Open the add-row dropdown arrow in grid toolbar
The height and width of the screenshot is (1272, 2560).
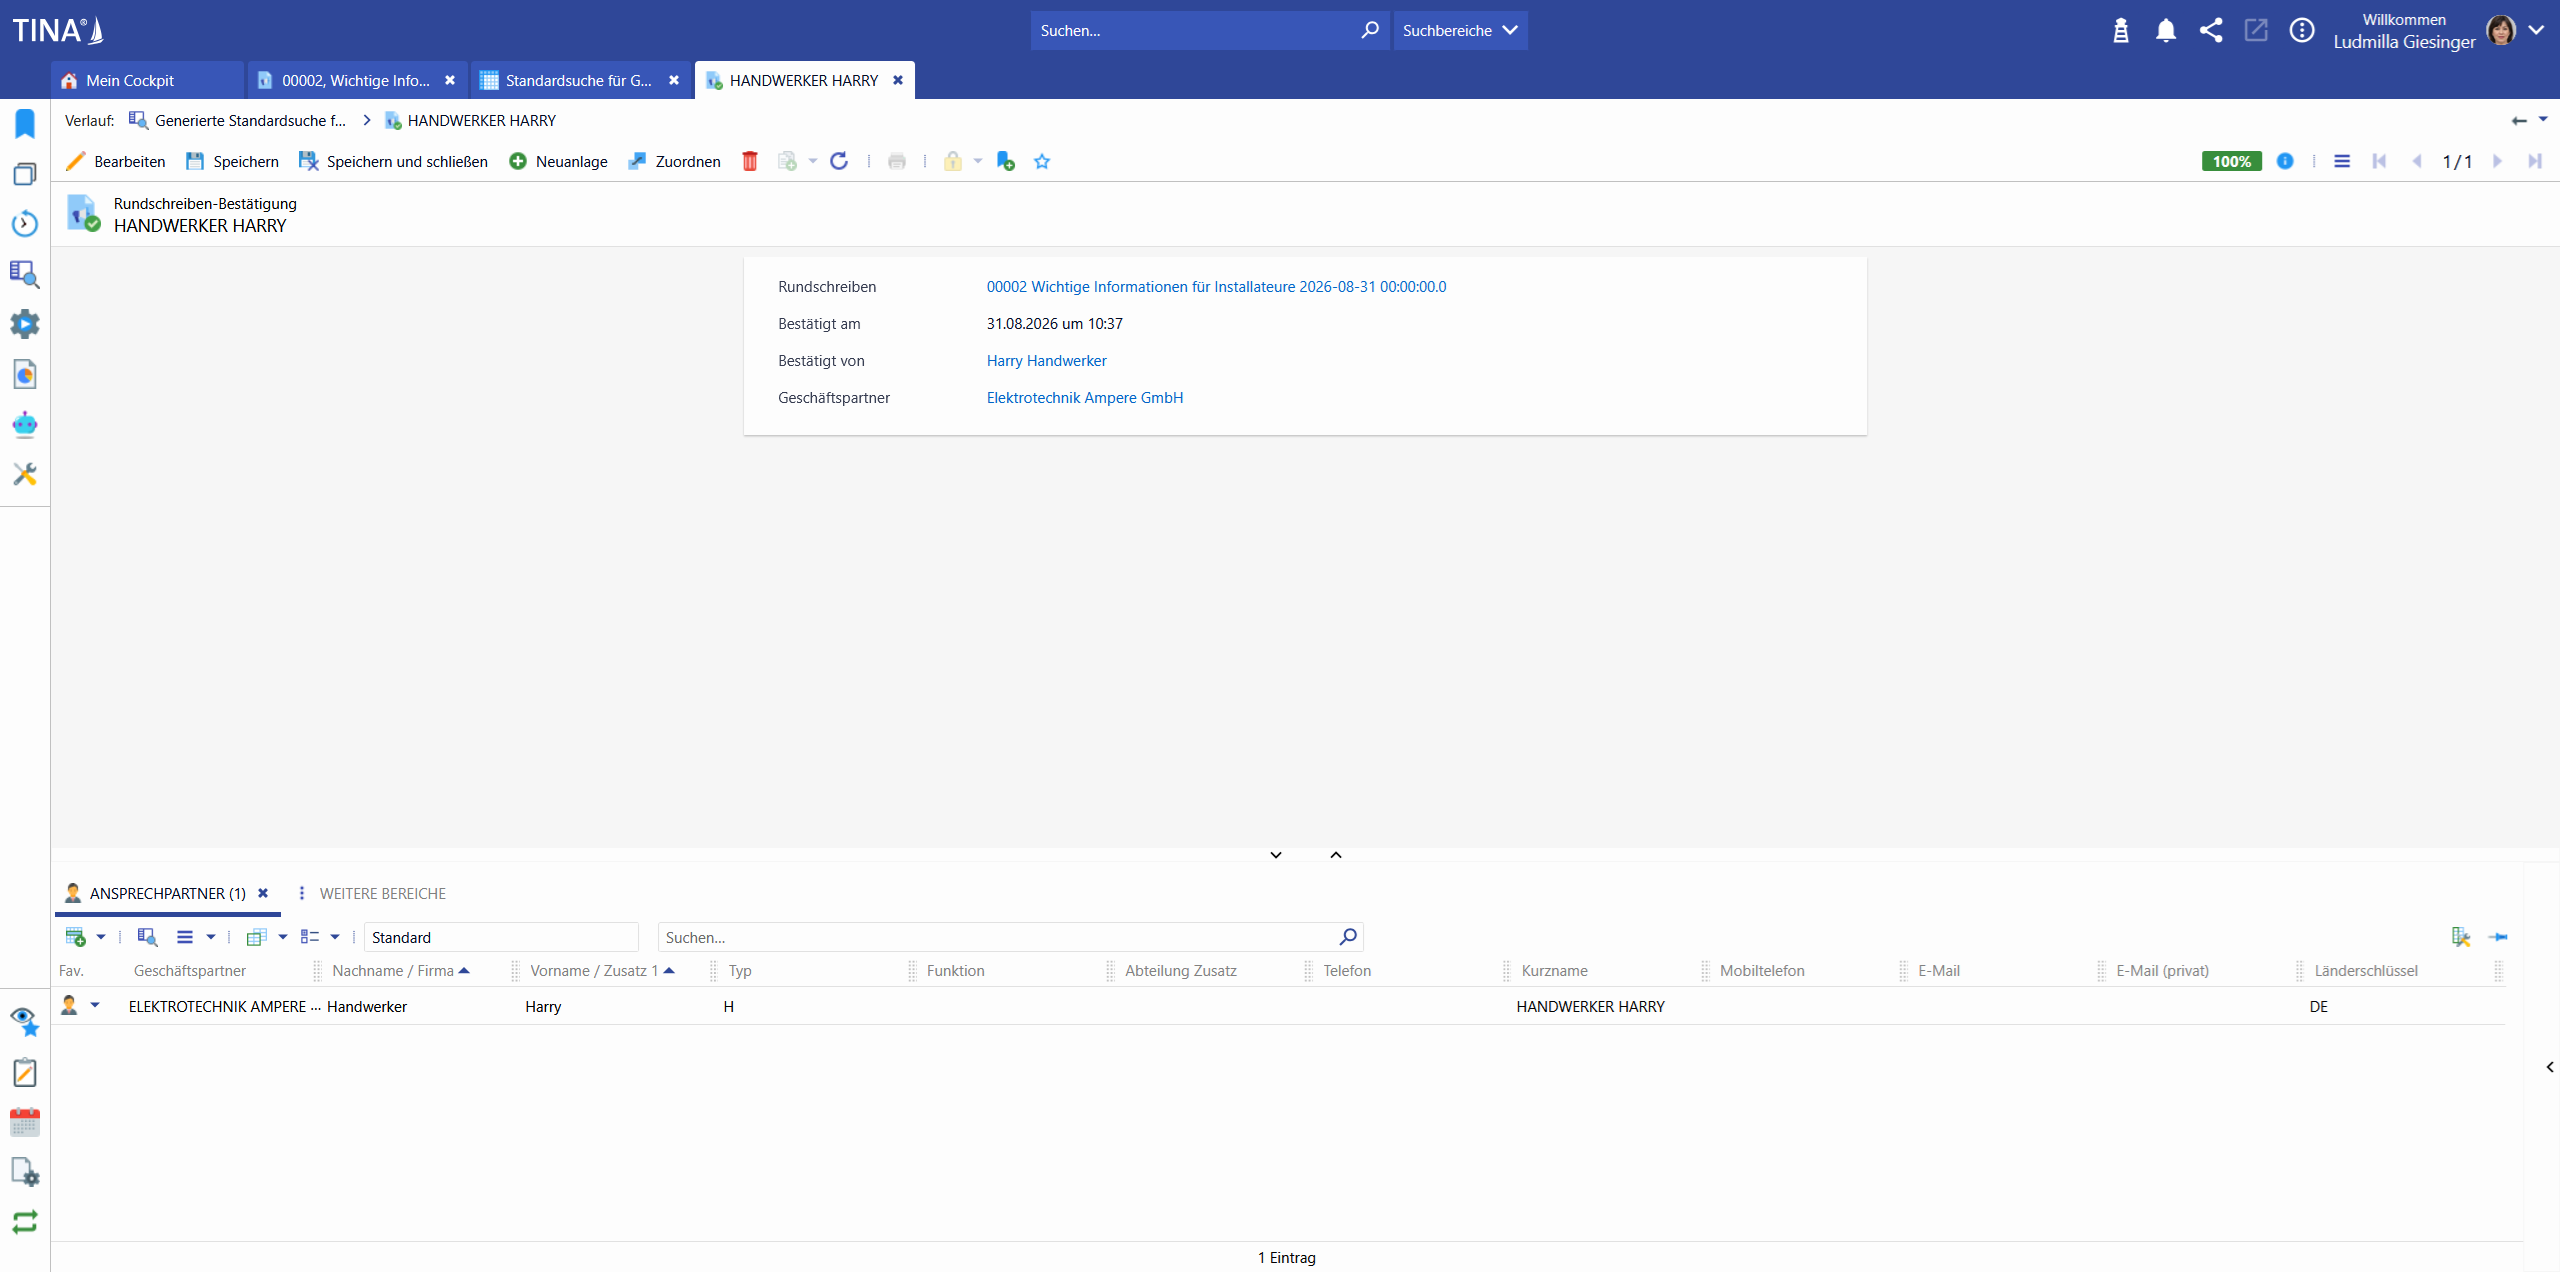click(x=101, y=937)
